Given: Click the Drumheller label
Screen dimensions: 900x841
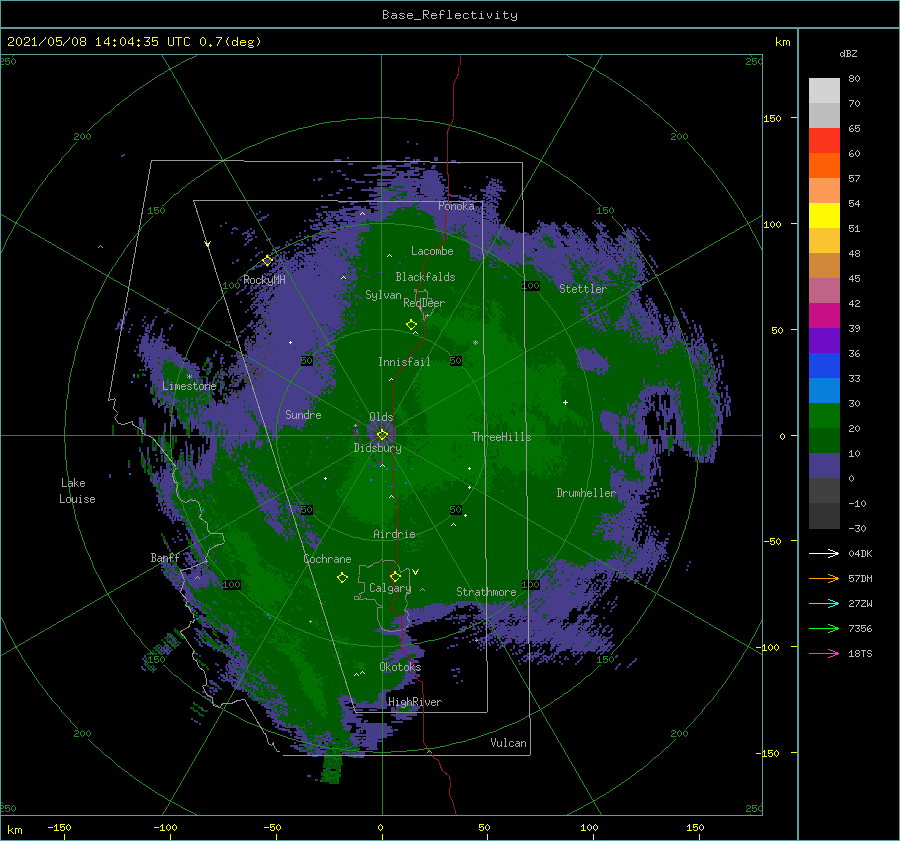Looking at the screenshot, I should pos(586,493).
